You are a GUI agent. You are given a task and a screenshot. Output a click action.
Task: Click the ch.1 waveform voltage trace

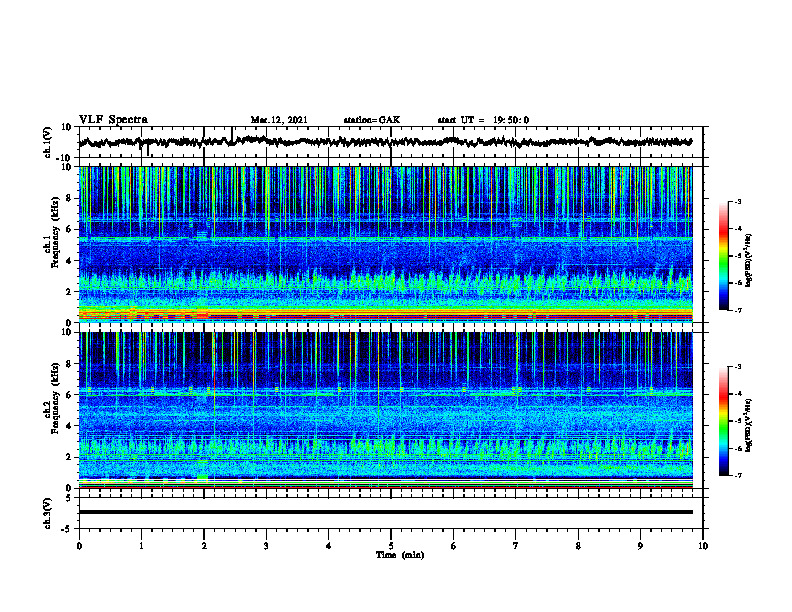pyautogui.click(x=385, y=142)
